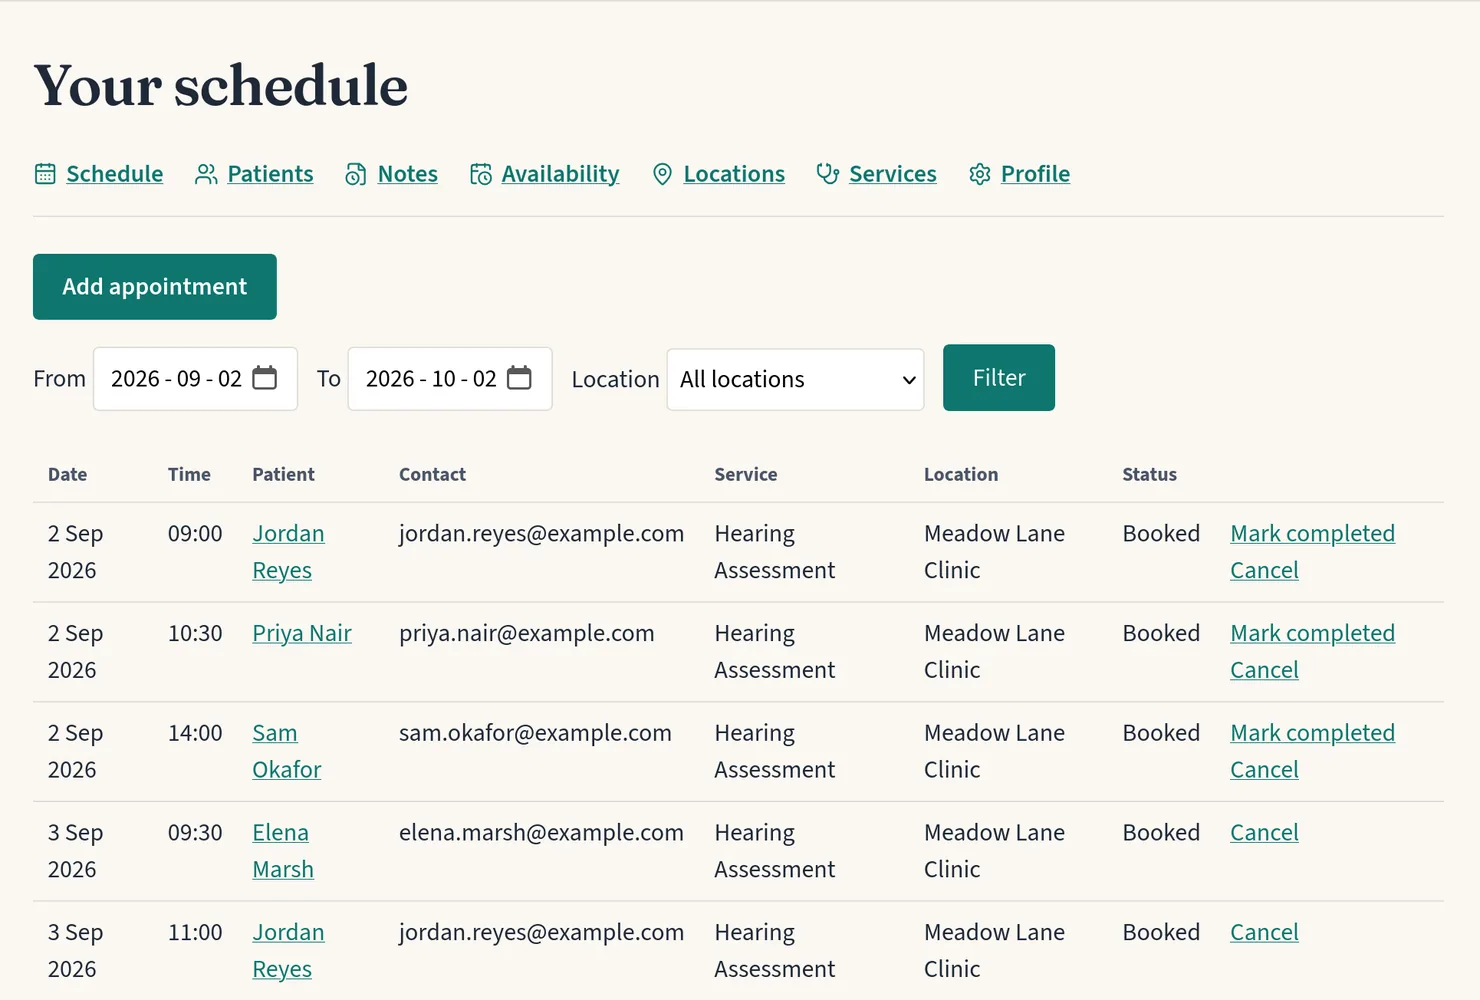Click the Location column header
1480x1000 pixels.
click(x=960, y=475)
